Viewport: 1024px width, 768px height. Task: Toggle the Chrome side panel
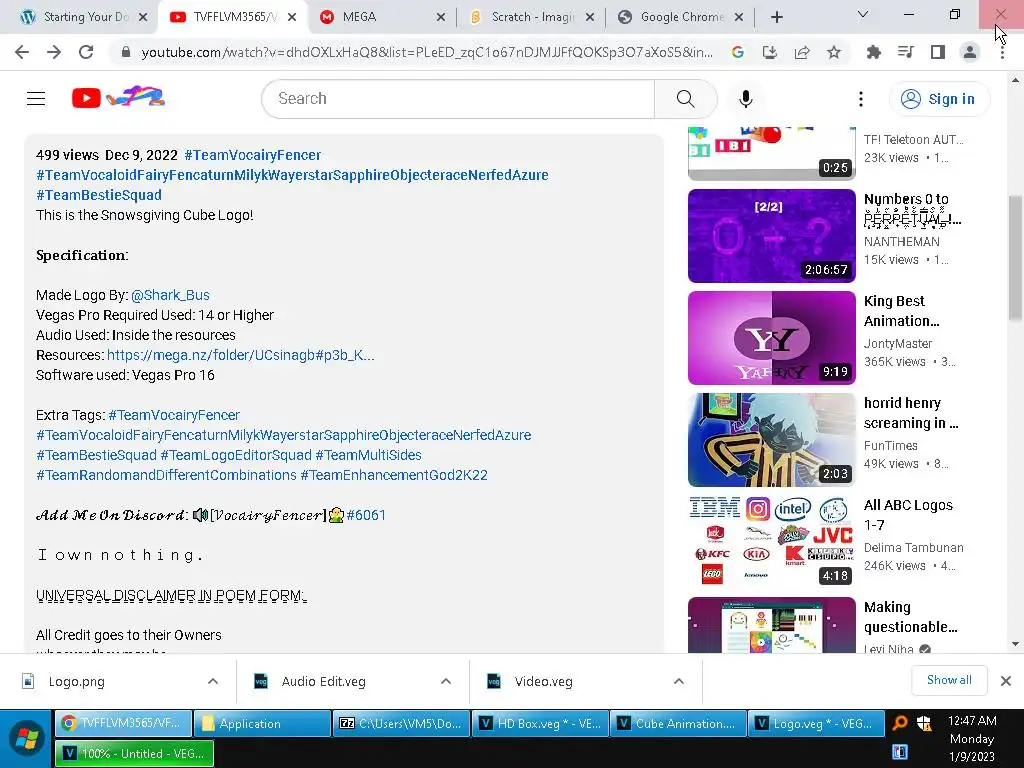click(938, 52)
